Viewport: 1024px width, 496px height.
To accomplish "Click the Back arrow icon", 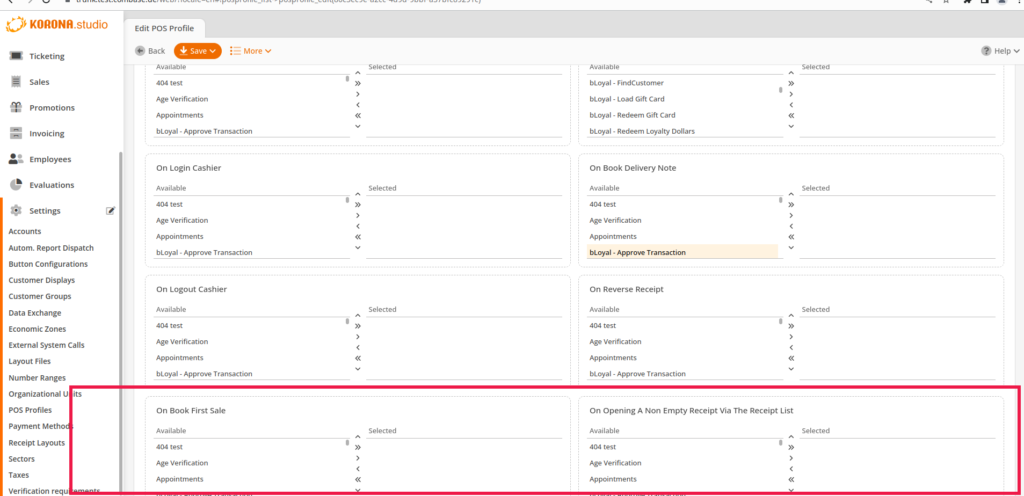I will click(140, 51).
